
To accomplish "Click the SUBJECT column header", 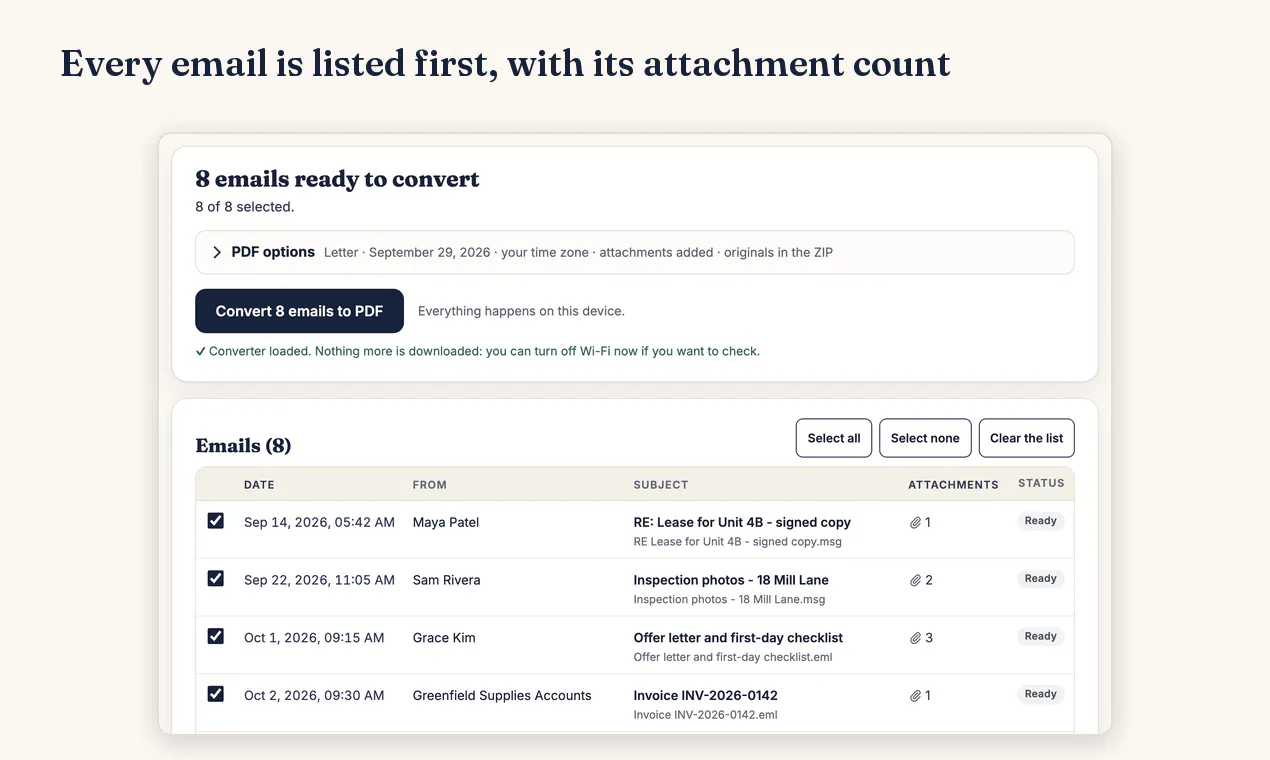I will (661, 485).
